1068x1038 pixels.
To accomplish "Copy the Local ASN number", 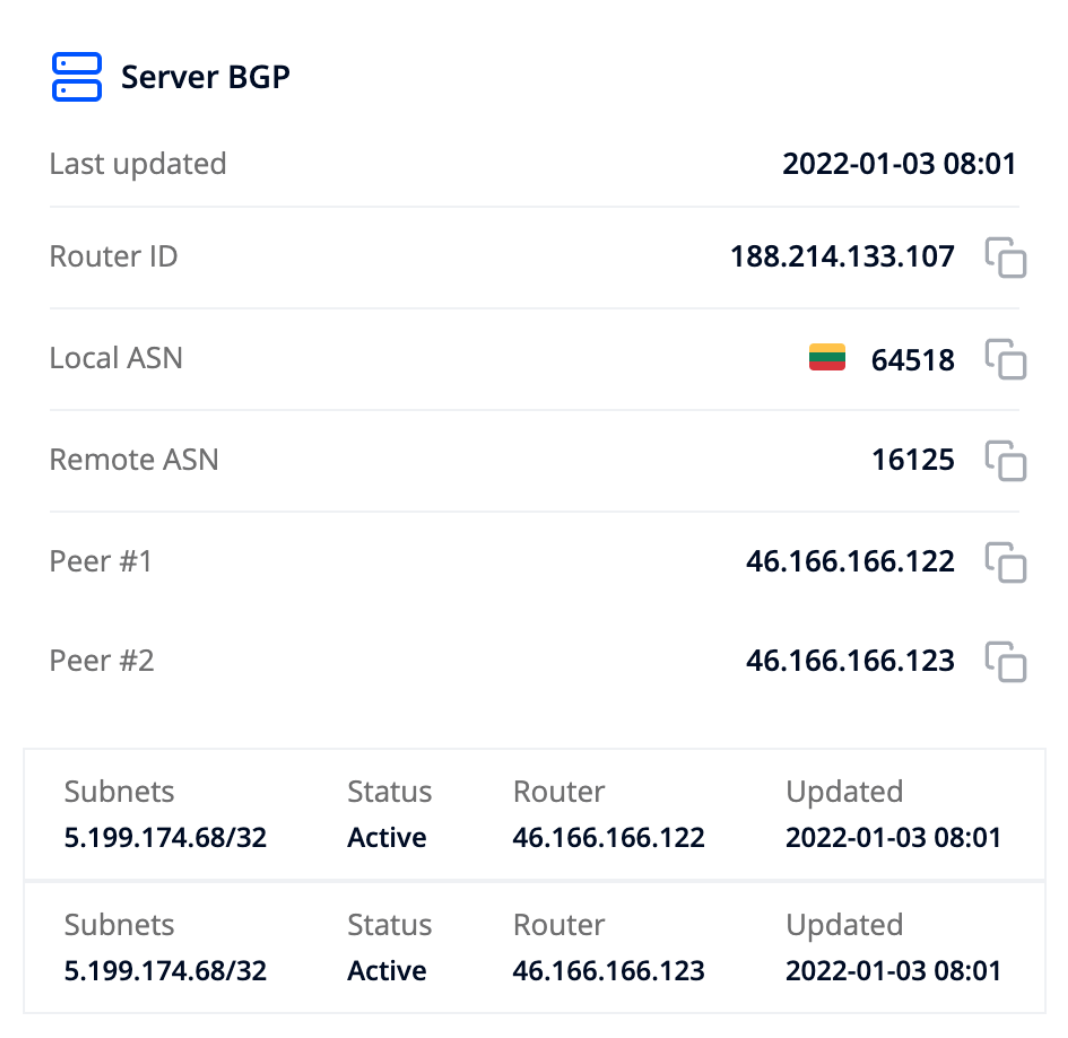I will coord(1006,359).
